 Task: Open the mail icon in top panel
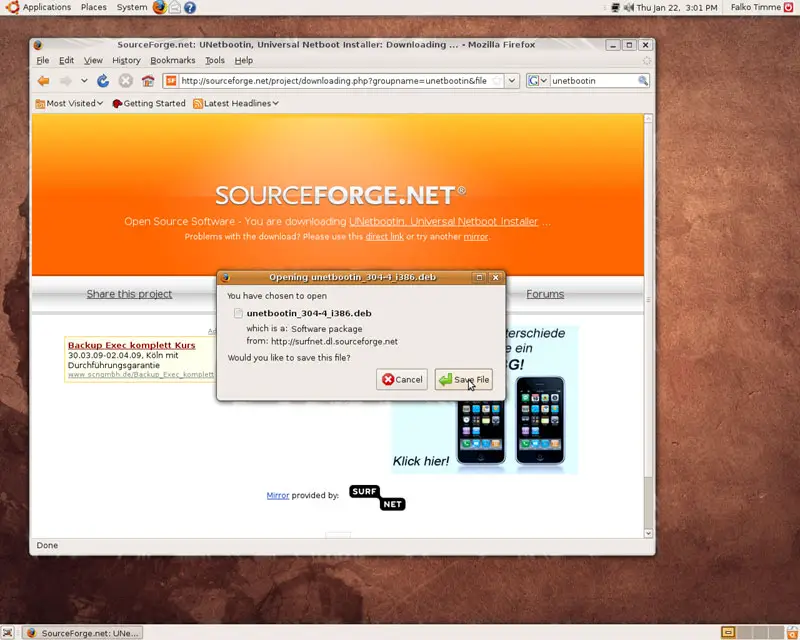click(x=174, y=7)
